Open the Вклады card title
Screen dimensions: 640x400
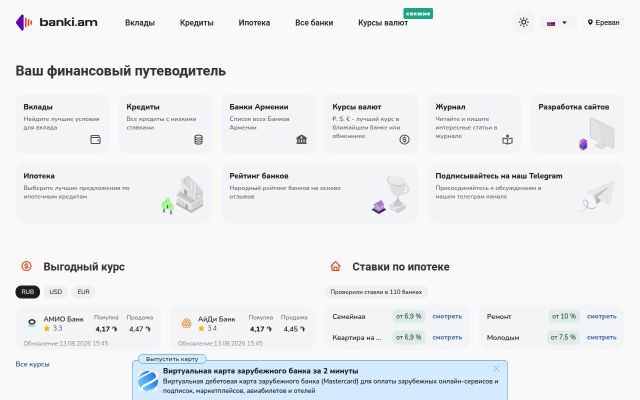pyautogui.click(x=38, y=107)
